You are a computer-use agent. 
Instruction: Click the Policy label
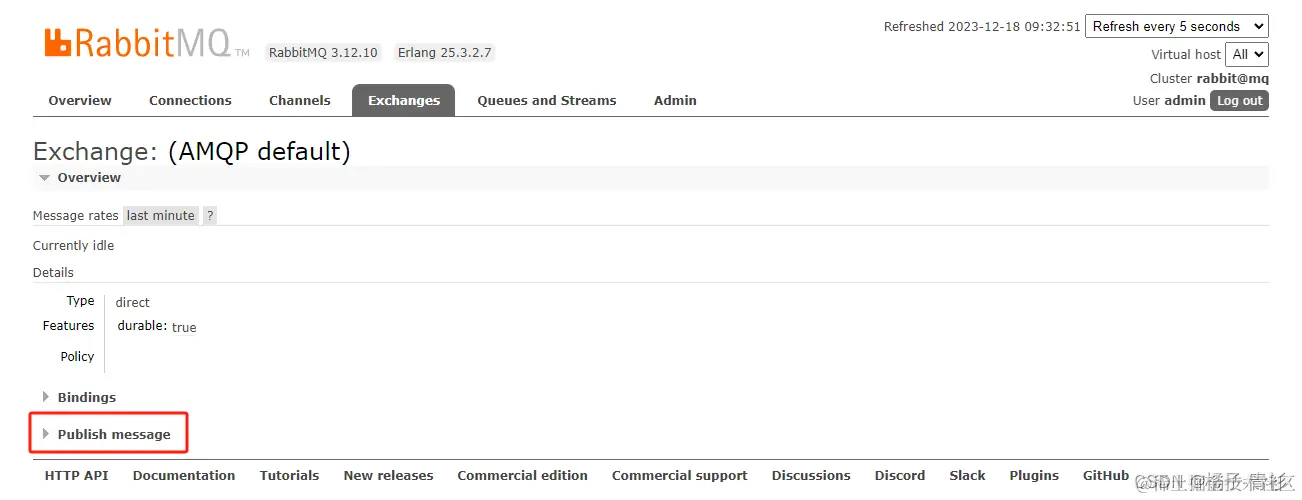tap(77, 357)
